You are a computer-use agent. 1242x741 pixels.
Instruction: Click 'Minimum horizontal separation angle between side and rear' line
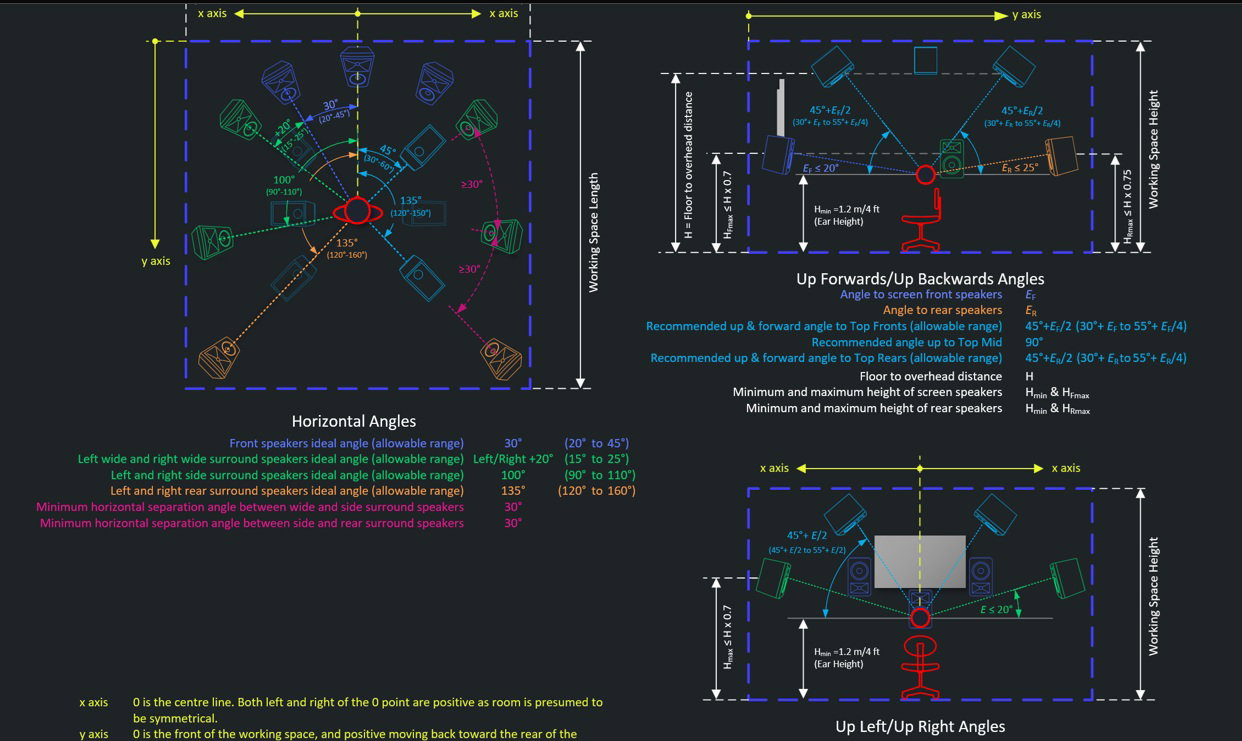(252, 523)
